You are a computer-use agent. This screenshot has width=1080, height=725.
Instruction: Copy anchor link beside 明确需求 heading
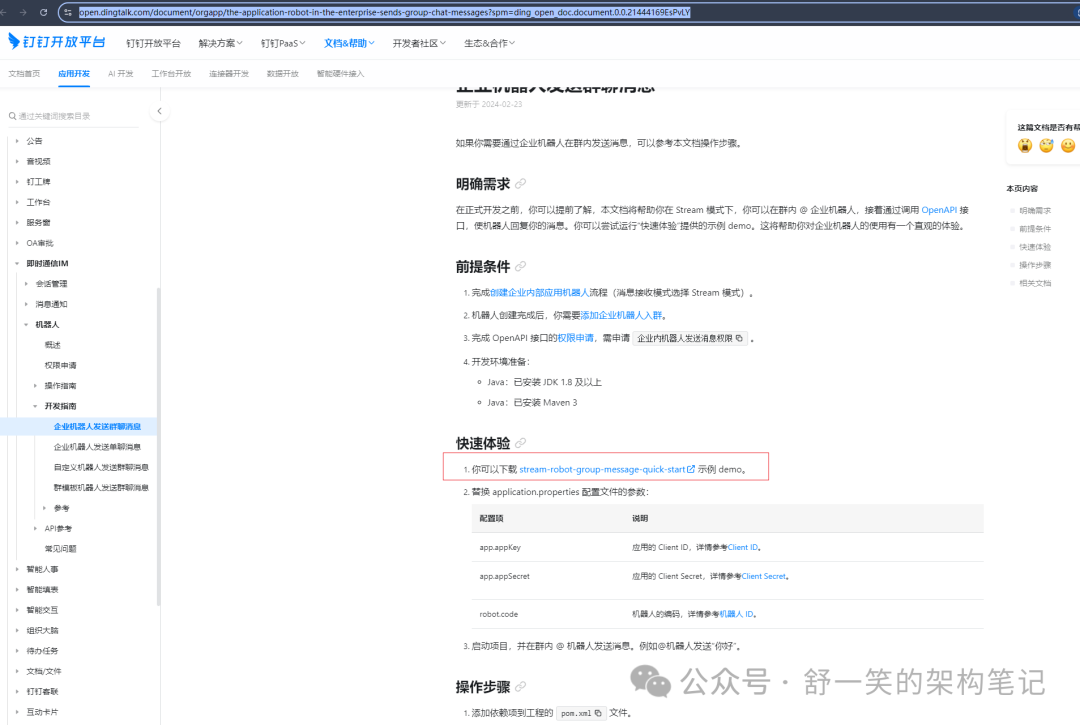[521, 184]
